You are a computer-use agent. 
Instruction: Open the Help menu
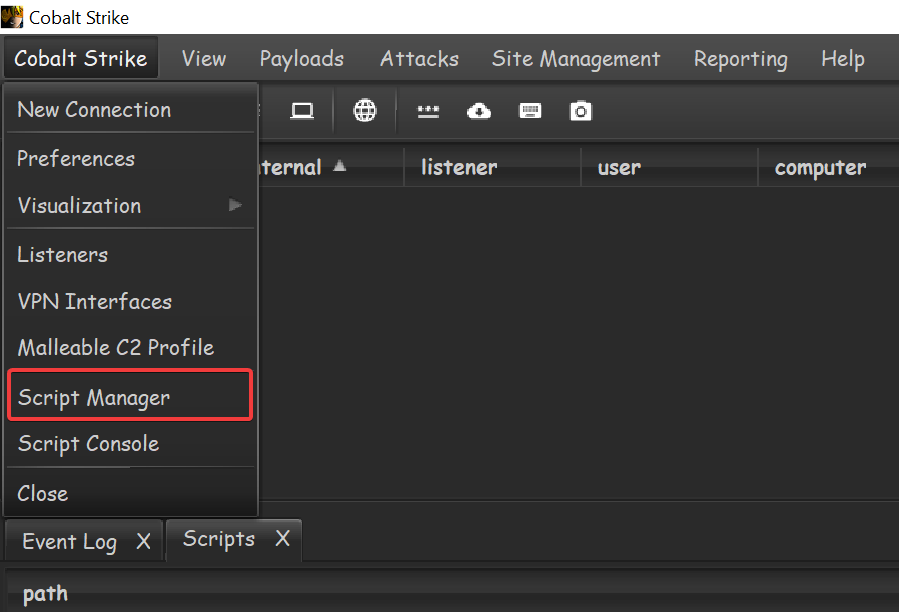[843, 59]
